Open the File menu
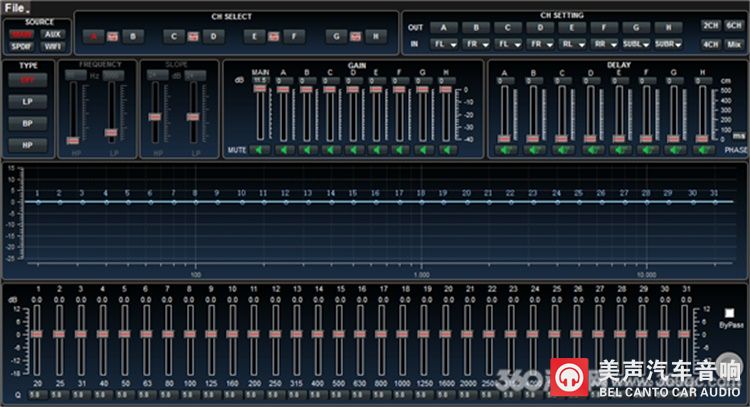 pos(15,8)
